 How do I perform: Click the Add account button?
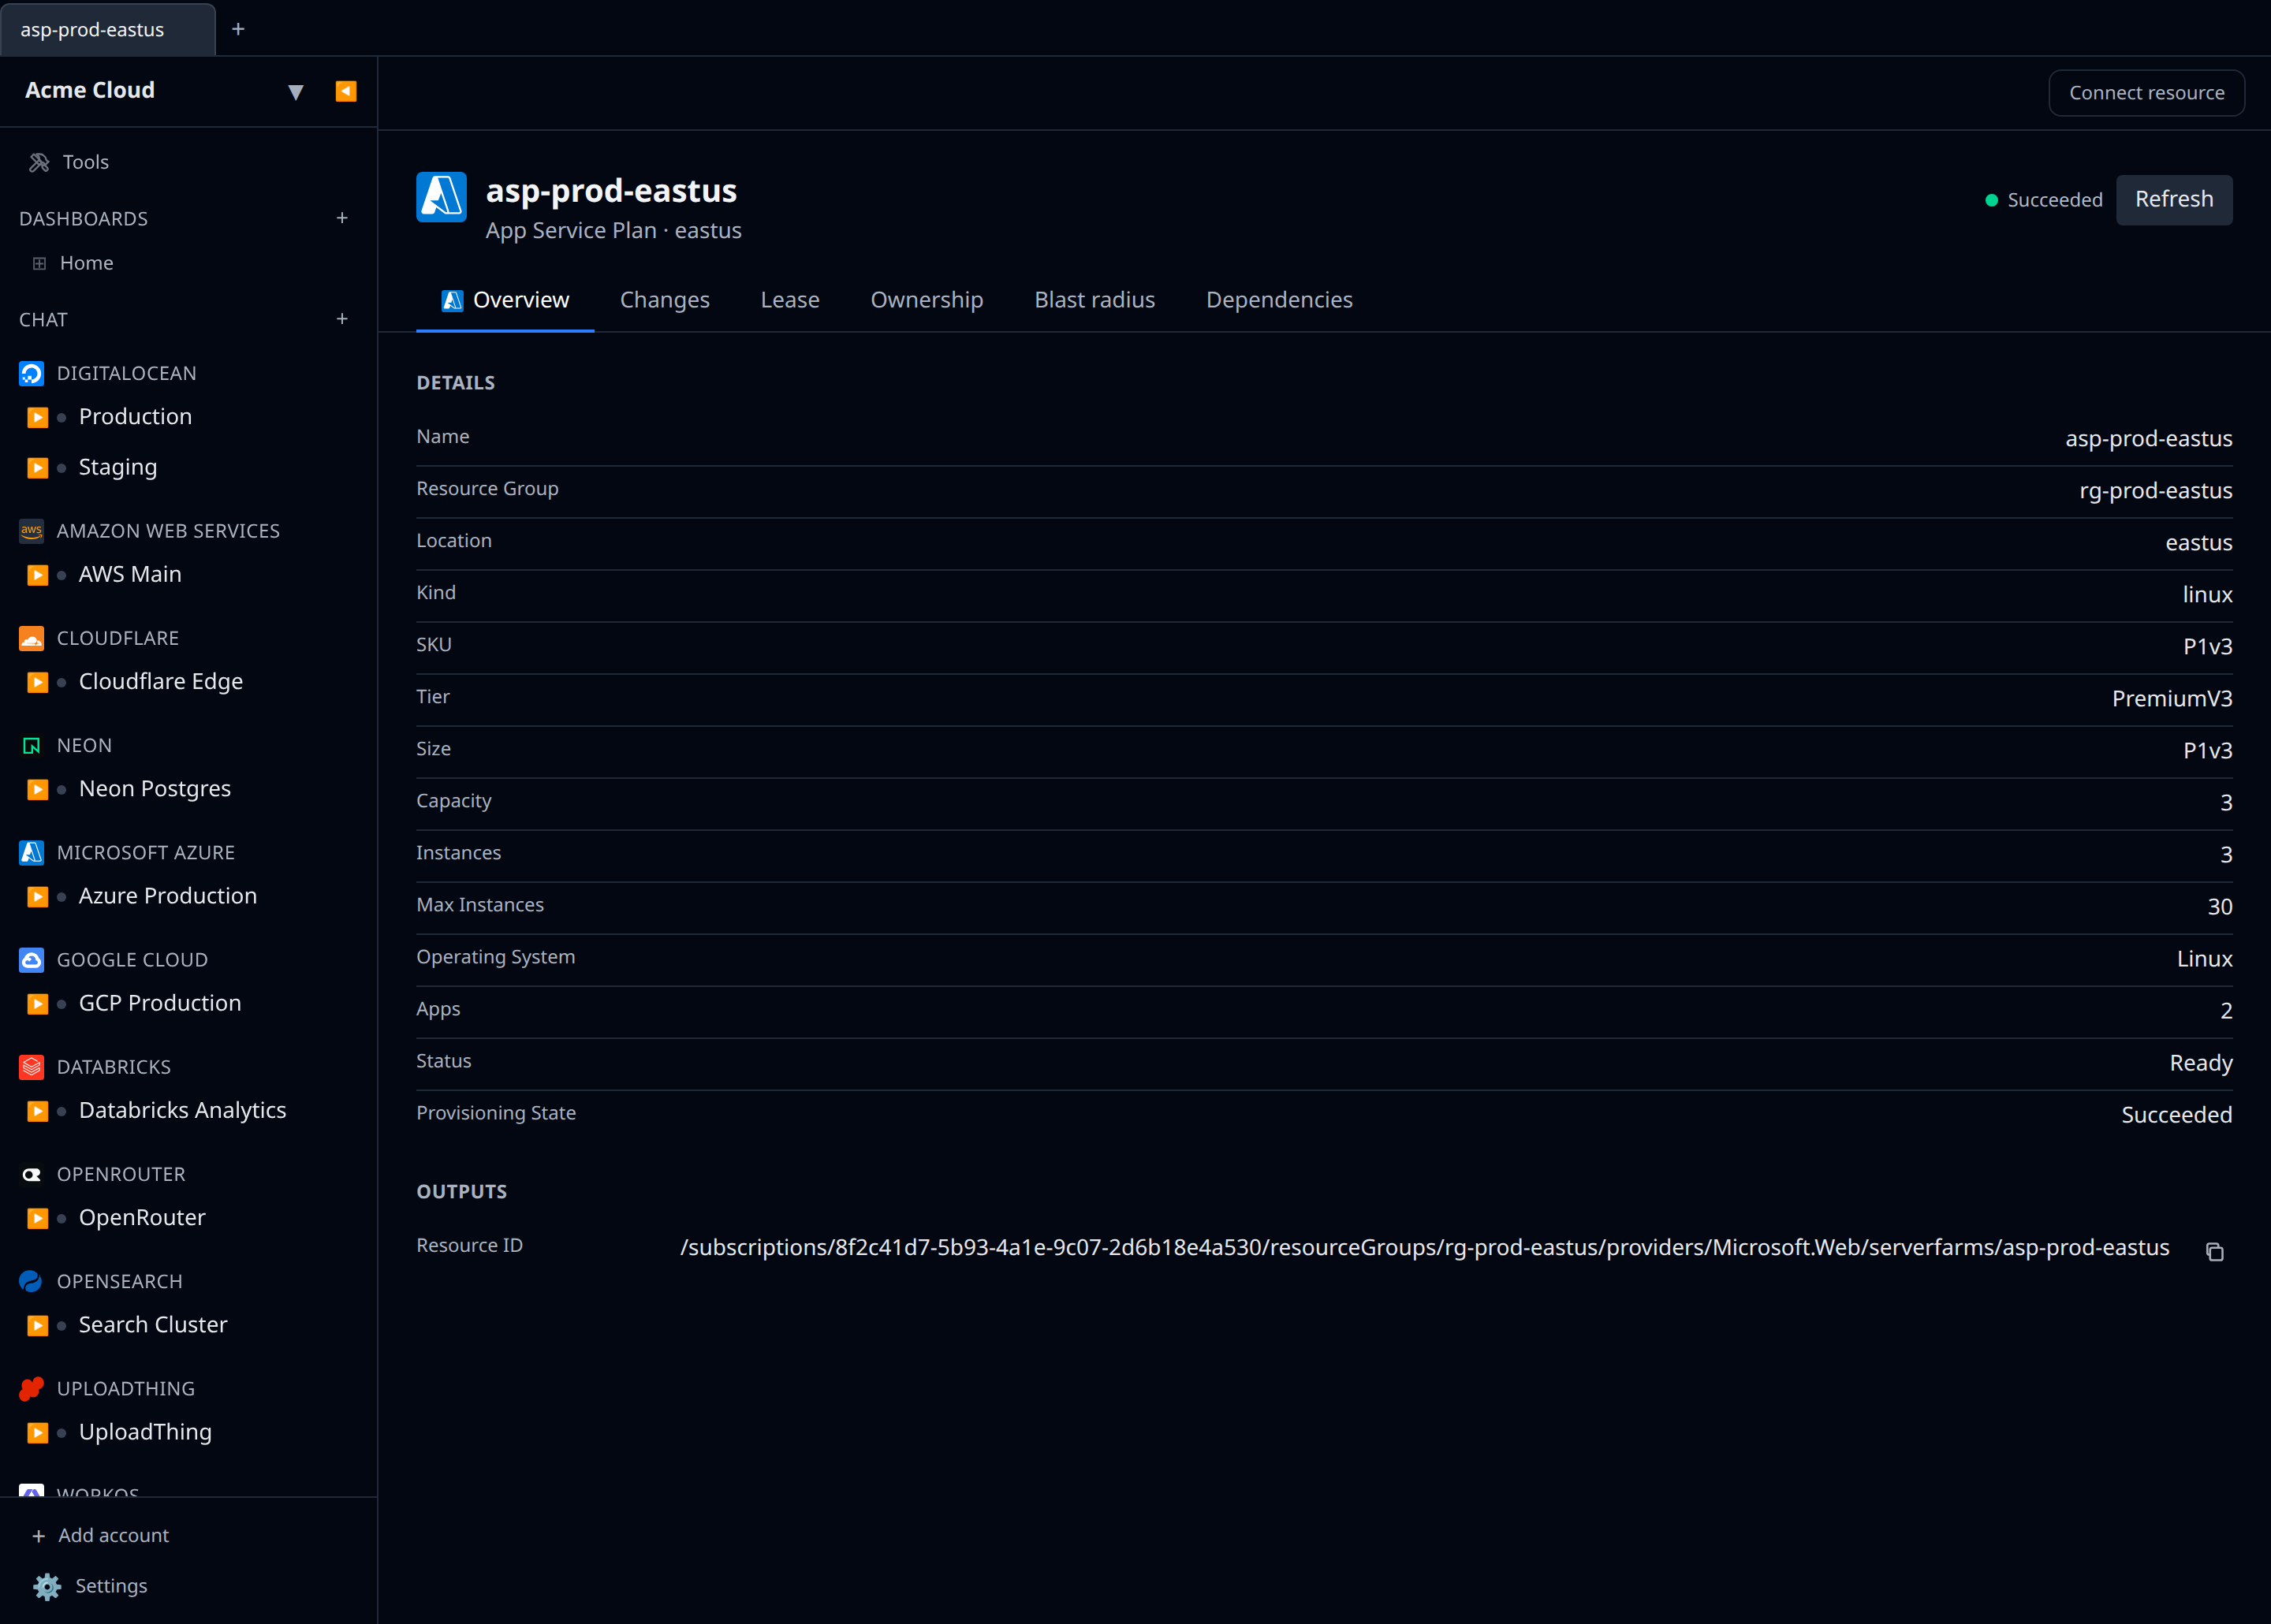[101, 1535]
